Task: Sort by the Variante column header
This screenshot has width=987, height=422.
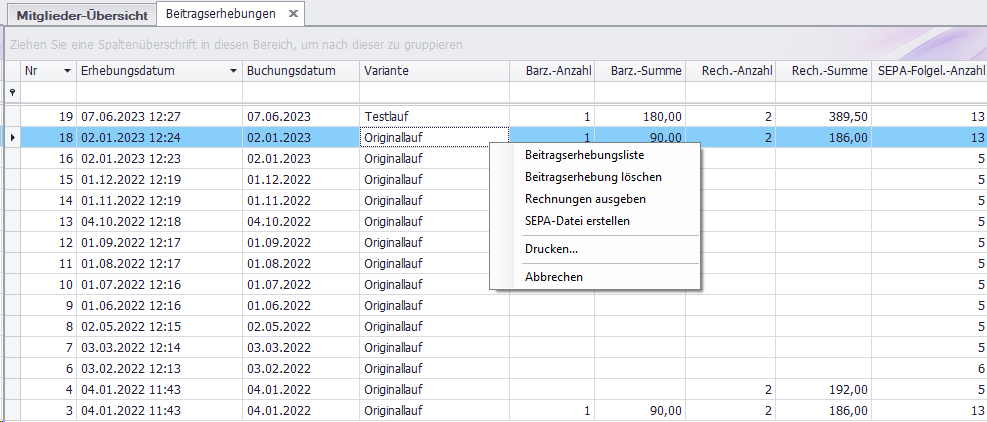Action: [x=432, y=71]
